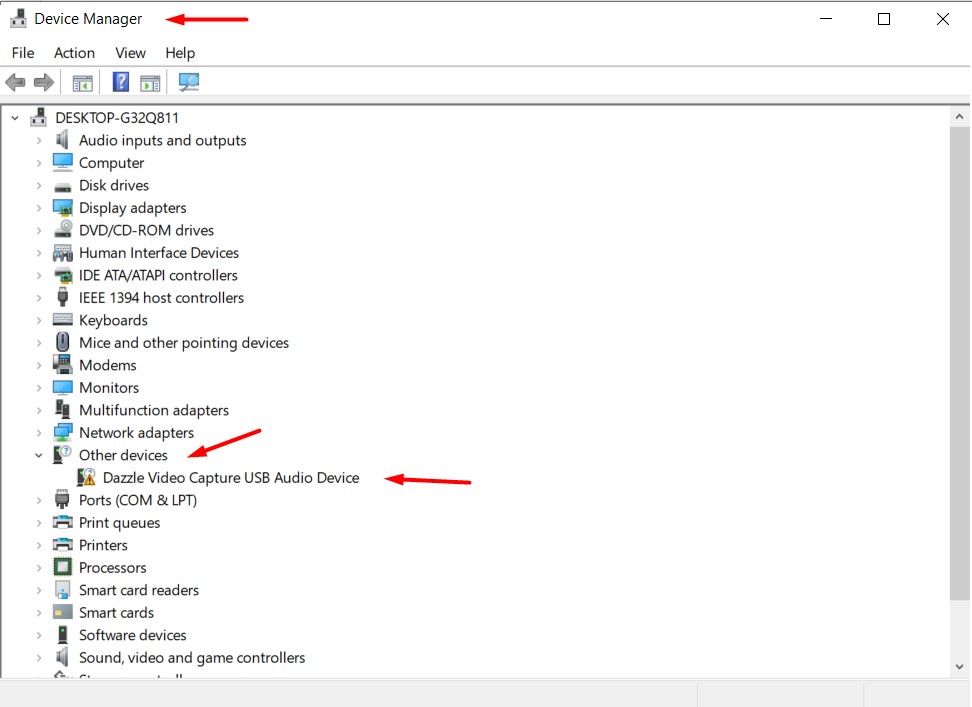Minimize the Device Manager window
Image resolution: width=972 pixels, height=707 pixels.
(826, 19)
